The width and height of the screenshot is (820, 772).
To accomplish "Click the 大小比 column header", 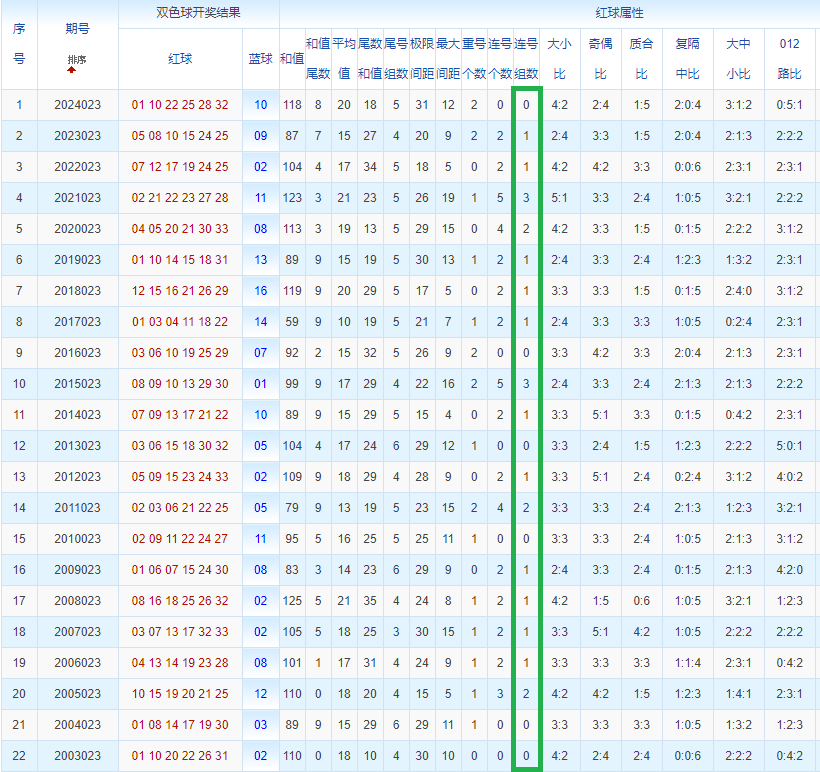I will (560, 59).
